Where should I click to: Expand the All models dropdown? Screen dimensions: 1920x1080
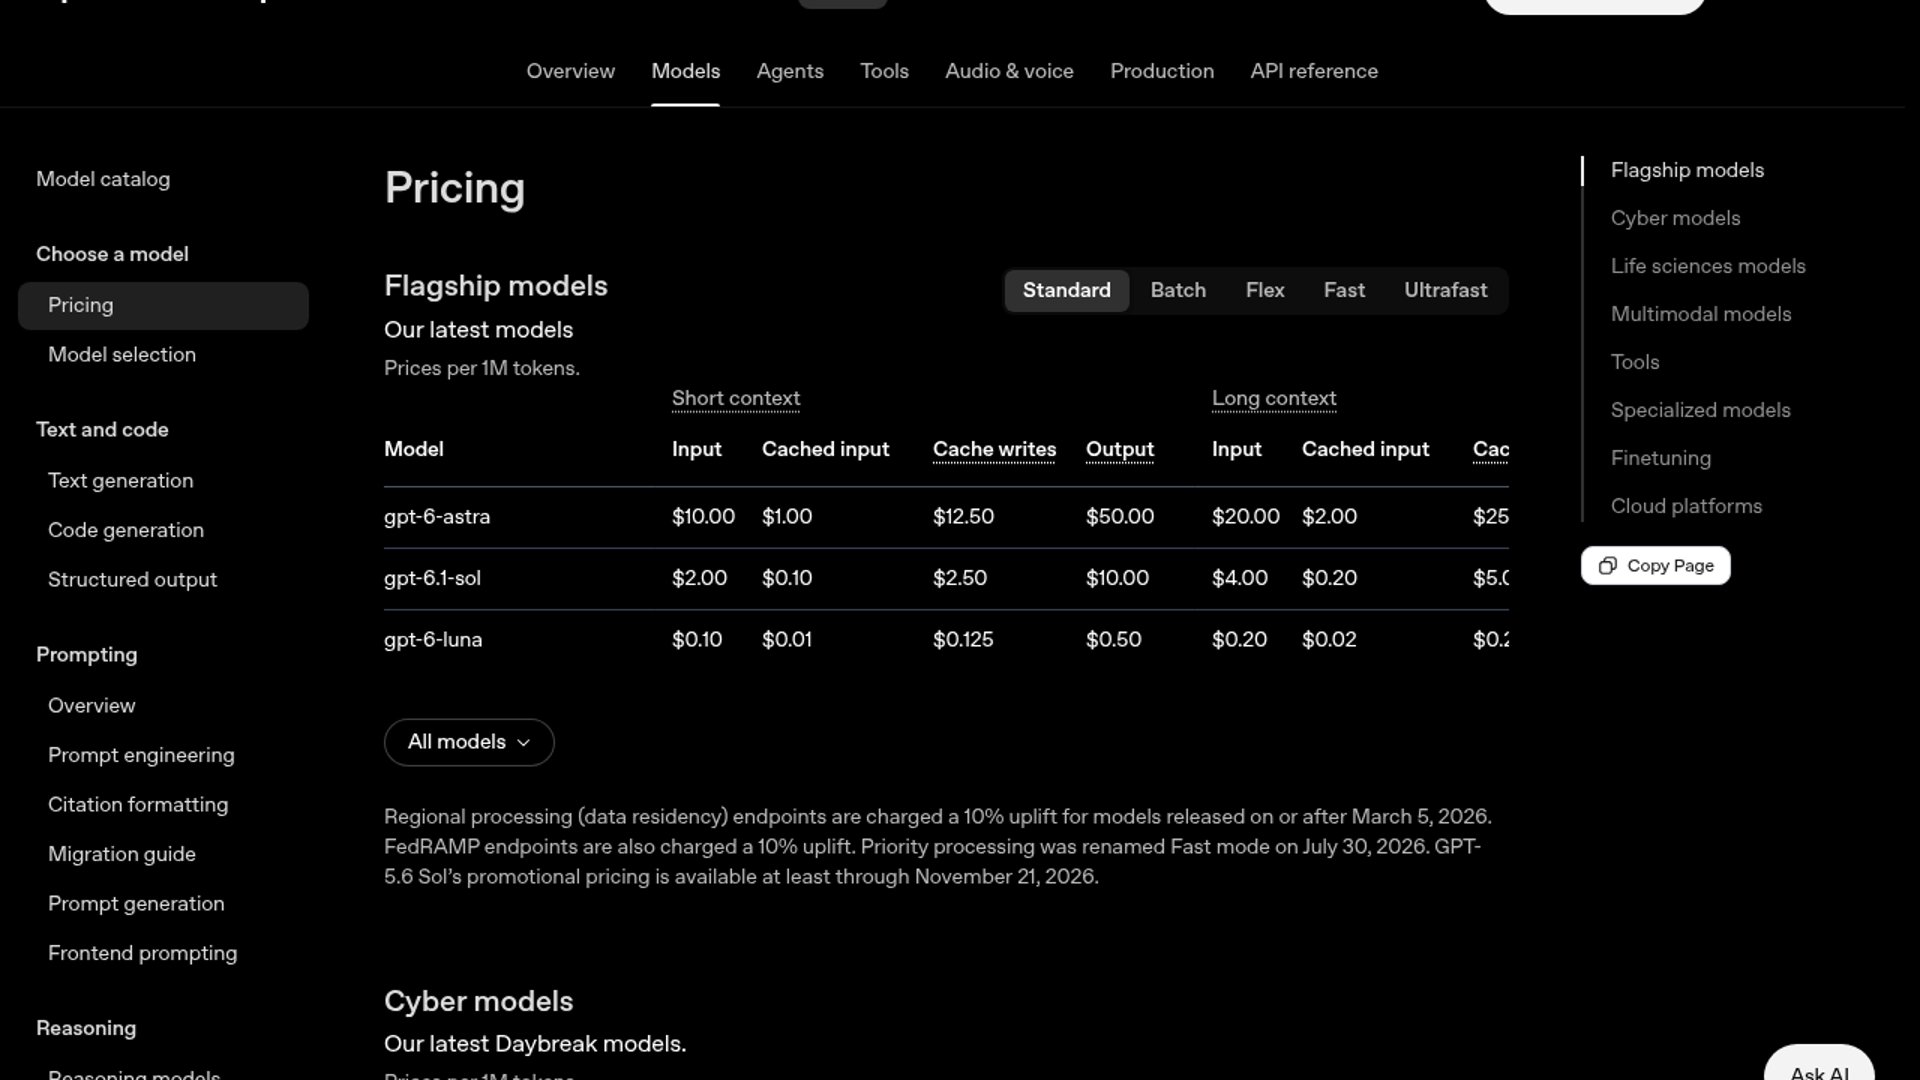click(x=469, y=743)
